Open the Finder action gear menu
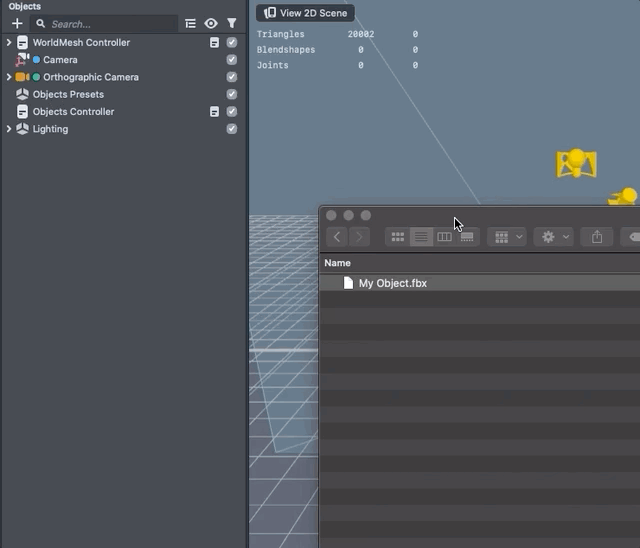640x548 pixels. pos(555,237)
